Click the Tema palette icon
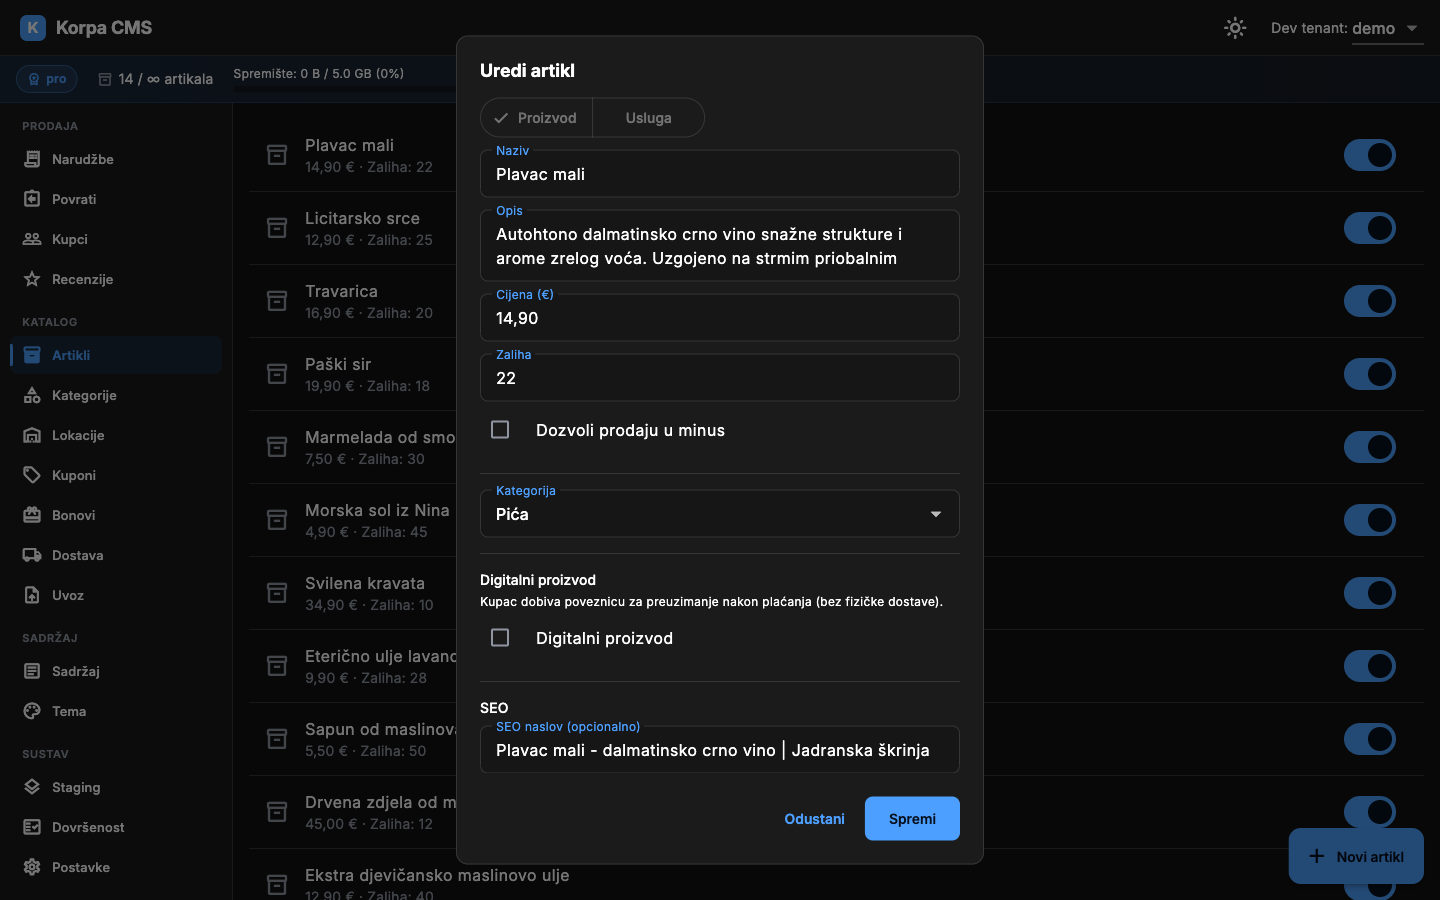 (32, 711)
